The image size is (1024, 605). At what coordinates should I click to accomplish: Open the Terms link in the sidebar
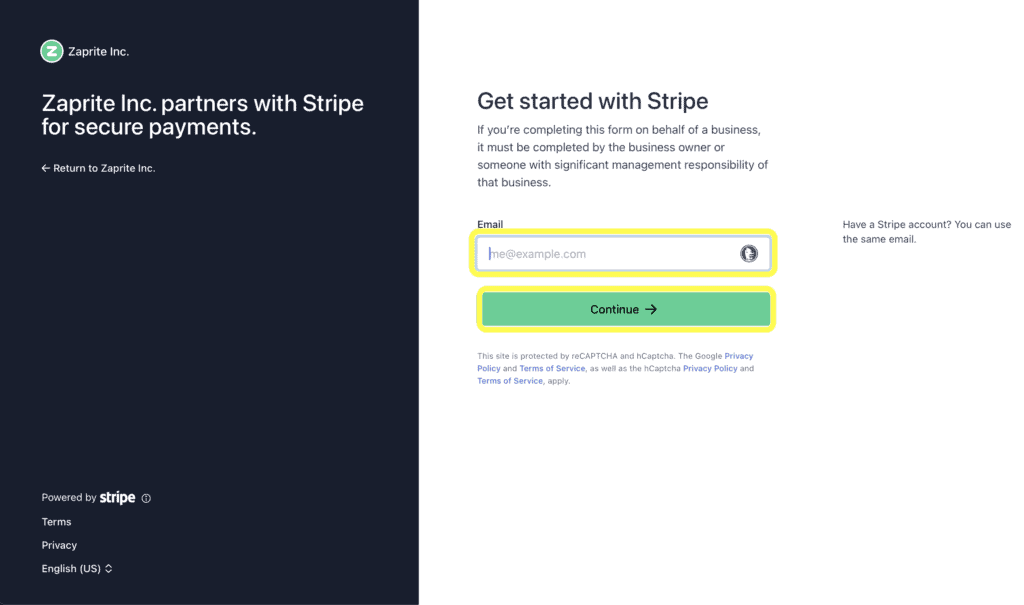(x=56, y=521)
